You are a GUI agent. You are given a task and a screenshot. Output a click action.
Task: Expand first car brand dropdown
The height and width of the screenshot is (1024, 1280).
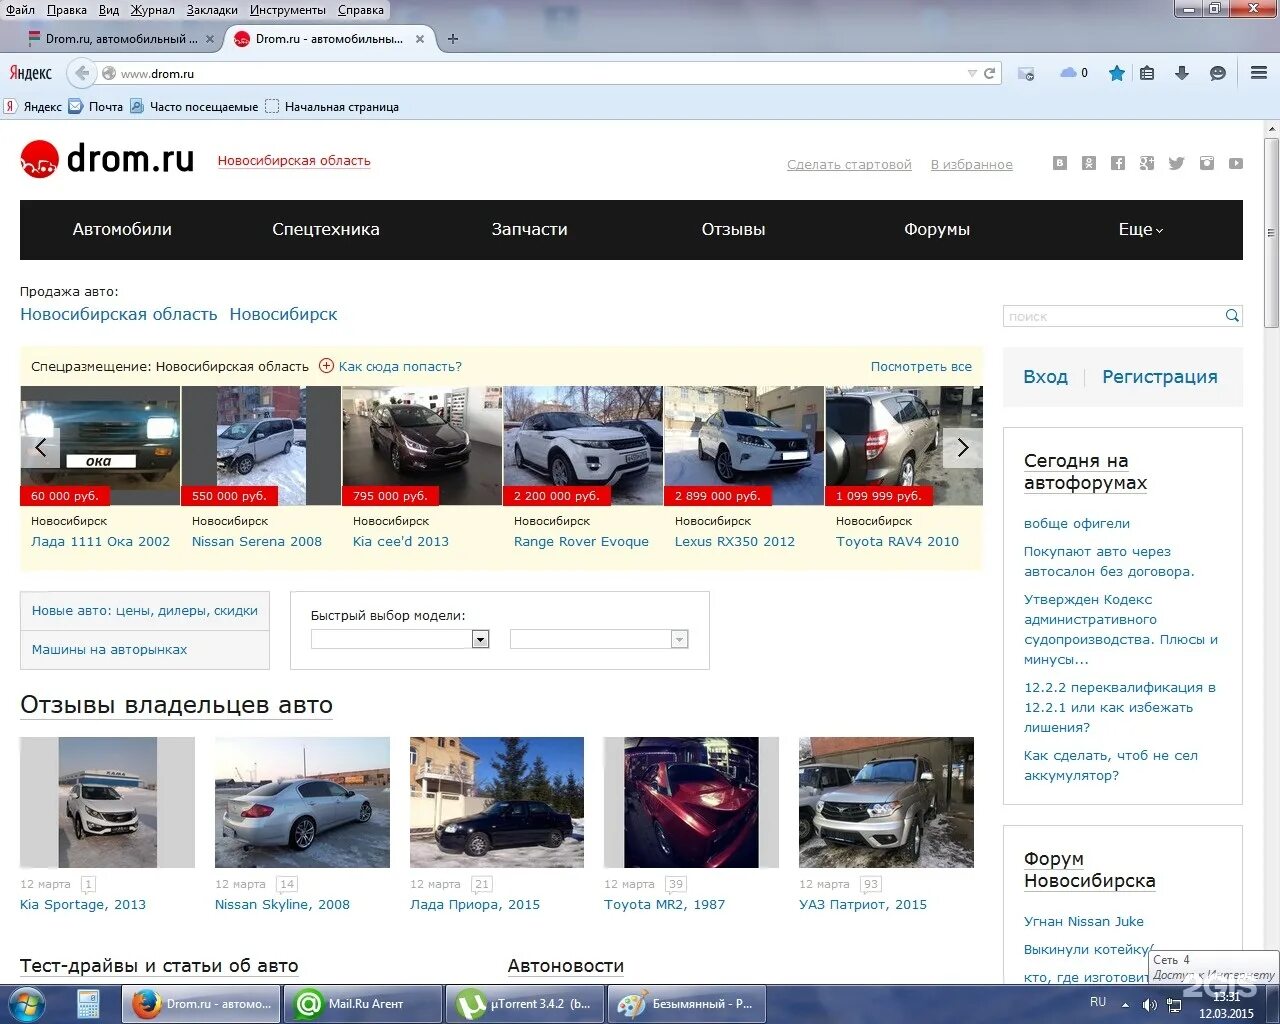(480, 639)
